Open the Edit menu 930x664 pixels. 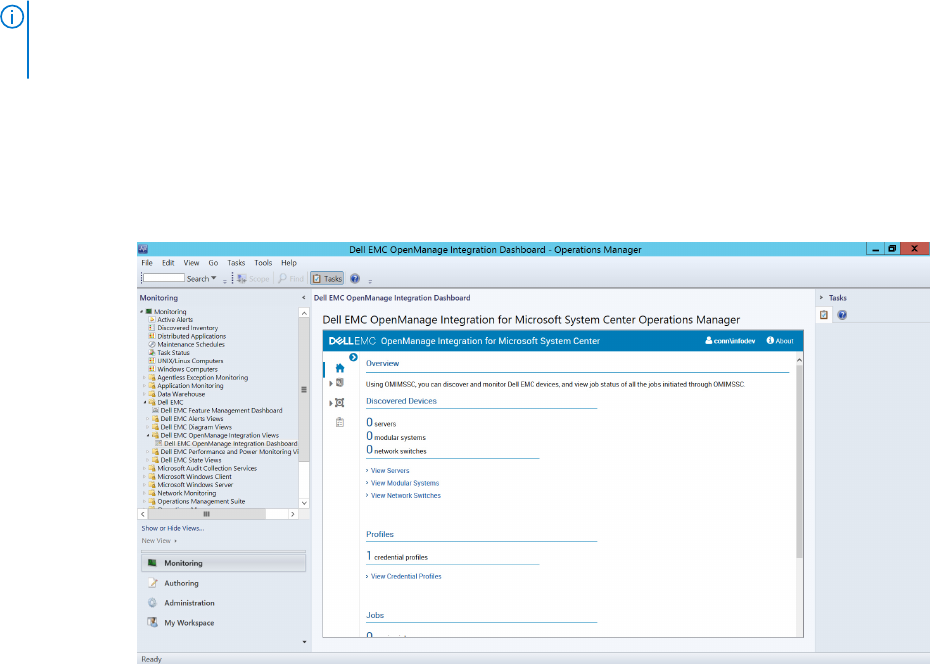(x=168, y=263)
